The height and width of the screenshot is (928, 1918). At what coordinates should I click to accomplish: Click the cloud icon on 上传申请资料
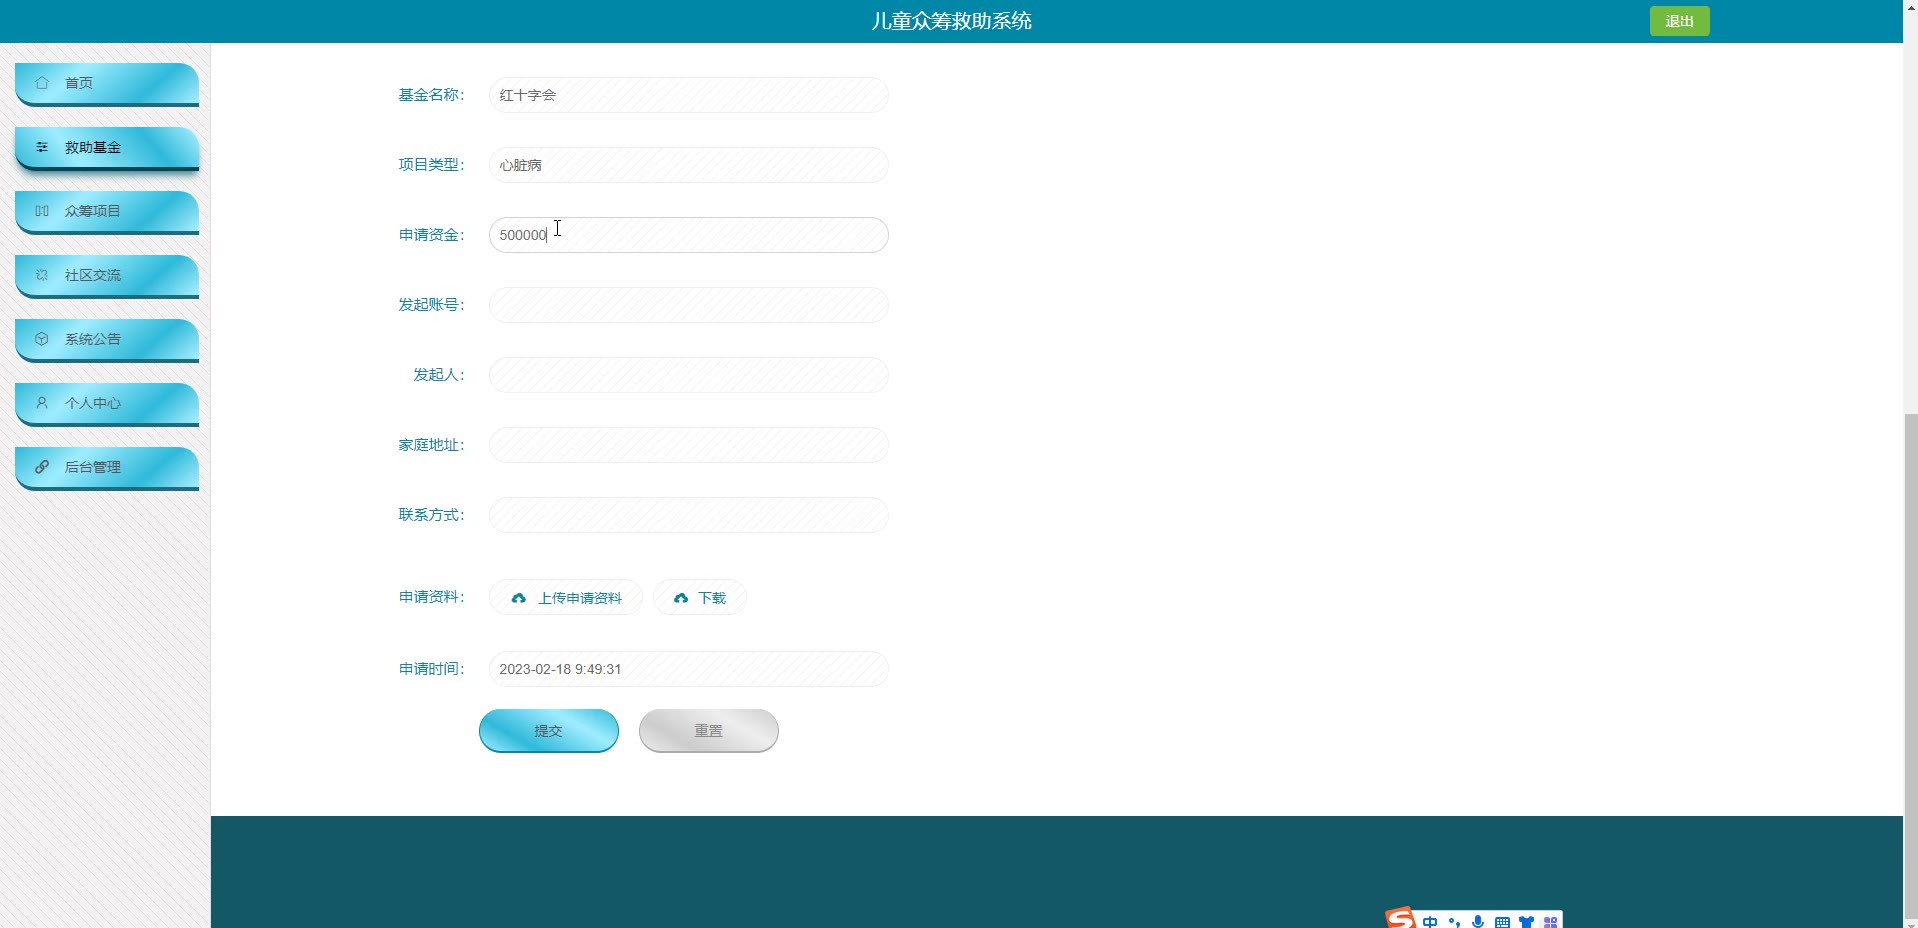[x=518, y=598]
